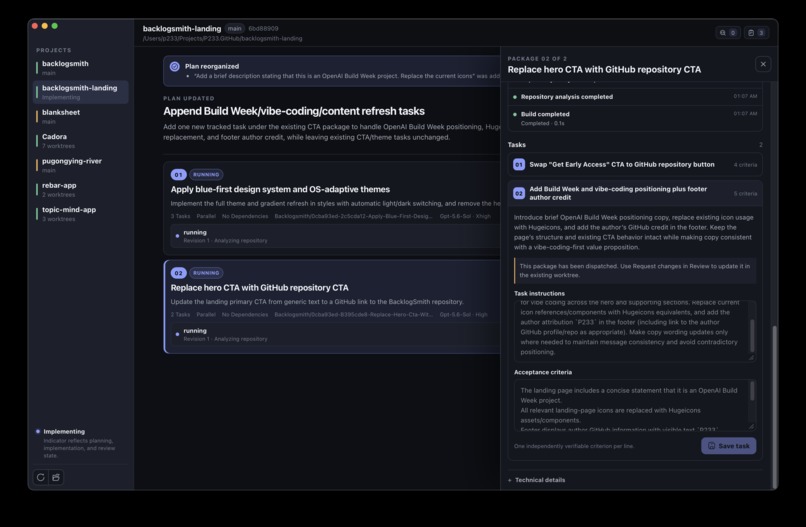This screenshot has width=806, height=527.
Task: Open Replace hero CTA package card title
Action: 260,288
